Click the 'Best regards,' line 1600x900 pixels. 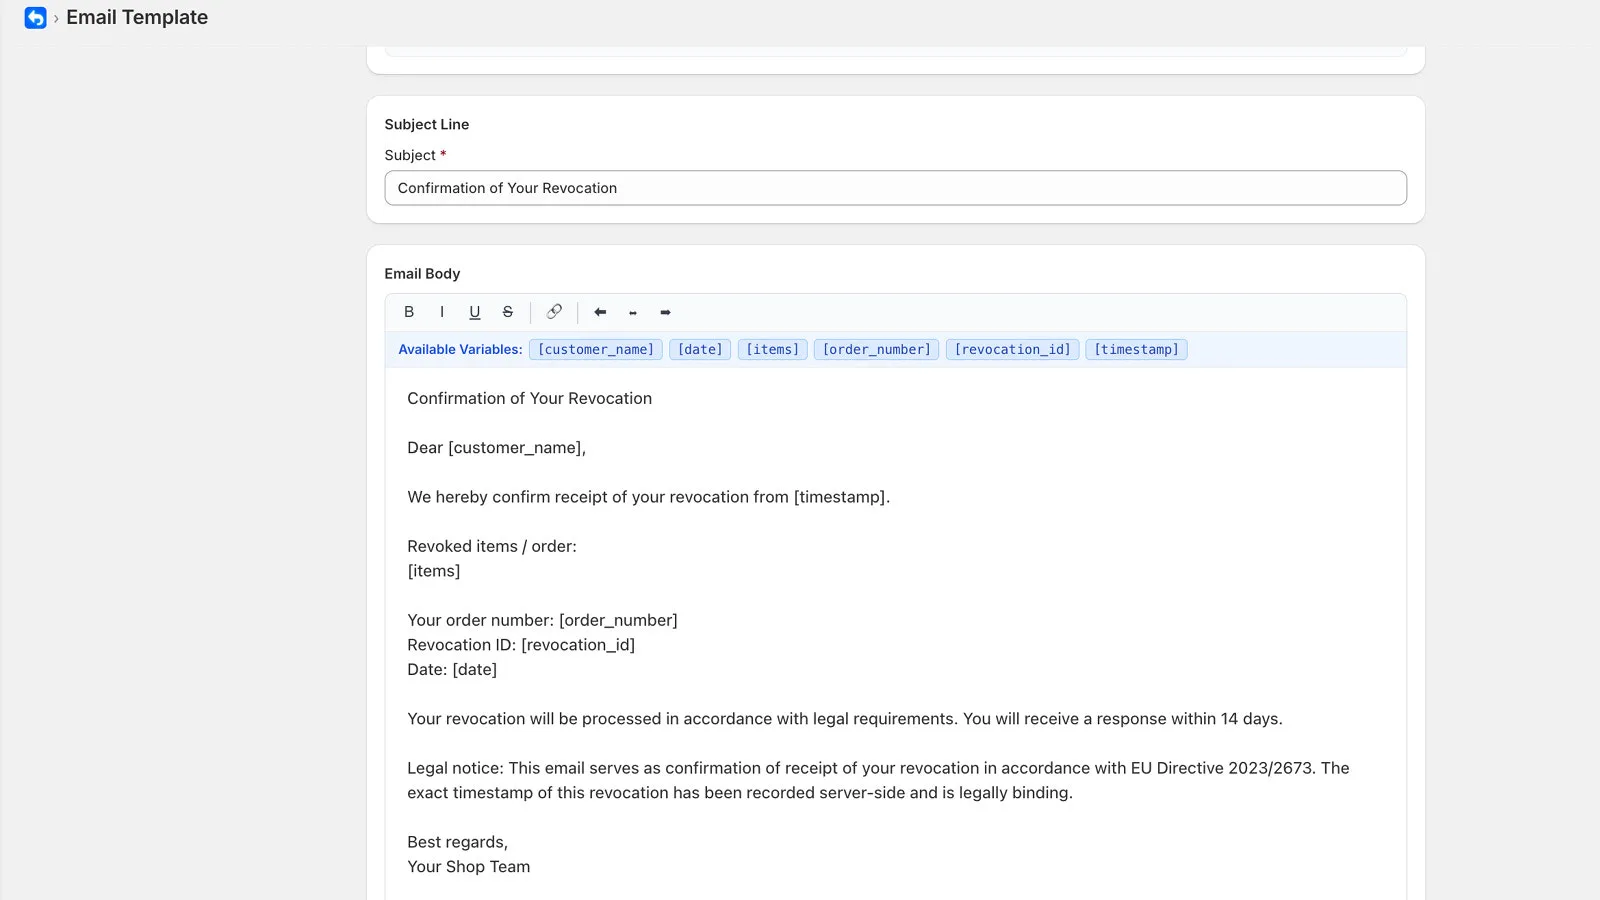click(x=457, y=842)
